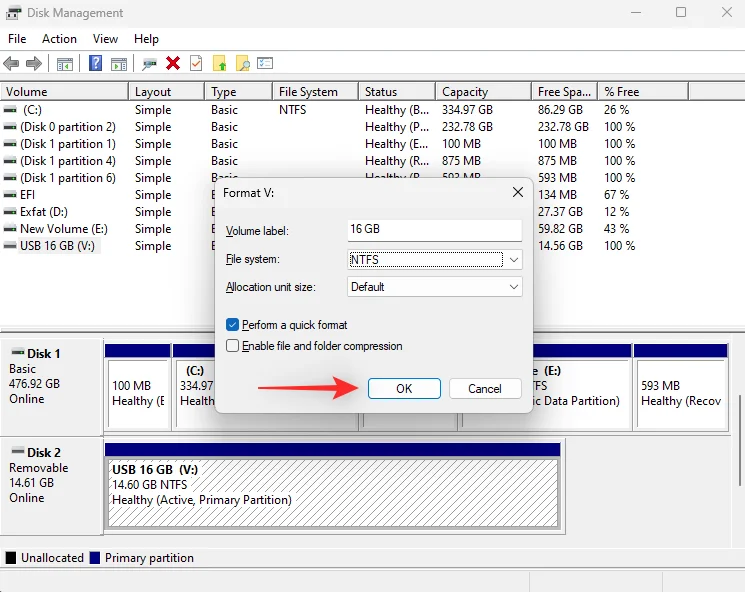The height and width of the screenshot is (592, 745).
Task: Click the checklist settings toolbar icon
Action: pos(265,63)
